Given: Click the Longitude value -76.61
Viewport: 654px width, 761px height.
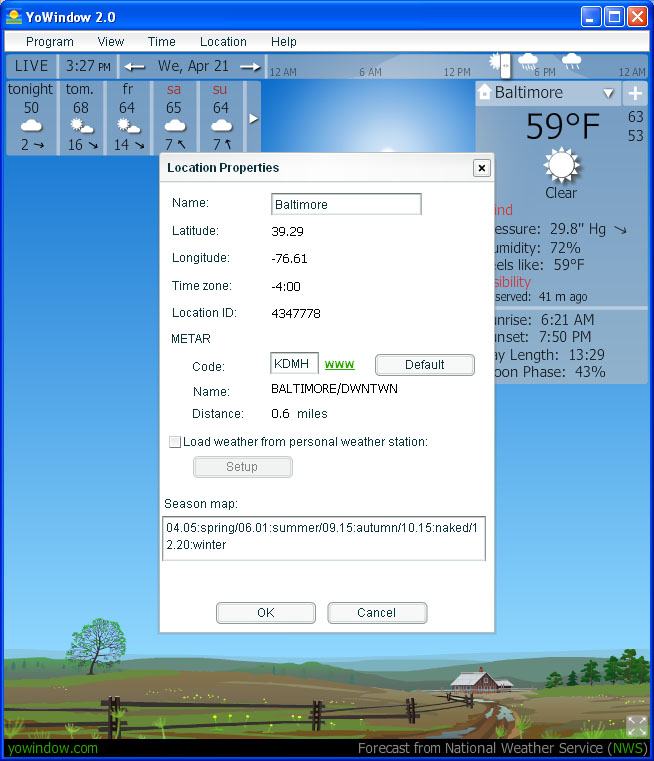Looking at the screenshot, I should [289, 259].
